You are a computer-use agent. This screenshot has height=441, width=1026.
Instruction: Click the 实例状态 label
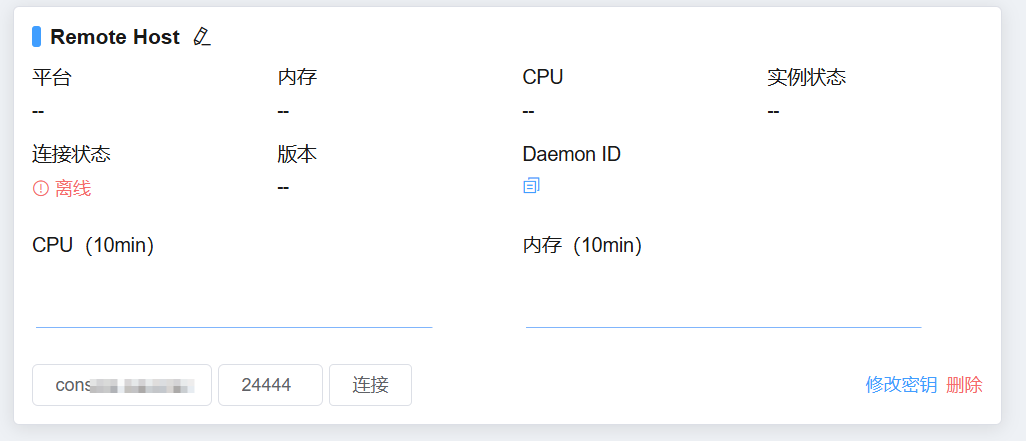point(807,78)
